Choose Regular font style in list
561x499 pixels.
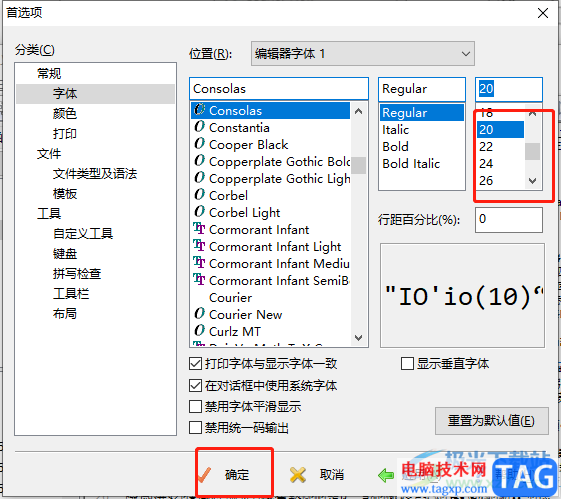422,113
